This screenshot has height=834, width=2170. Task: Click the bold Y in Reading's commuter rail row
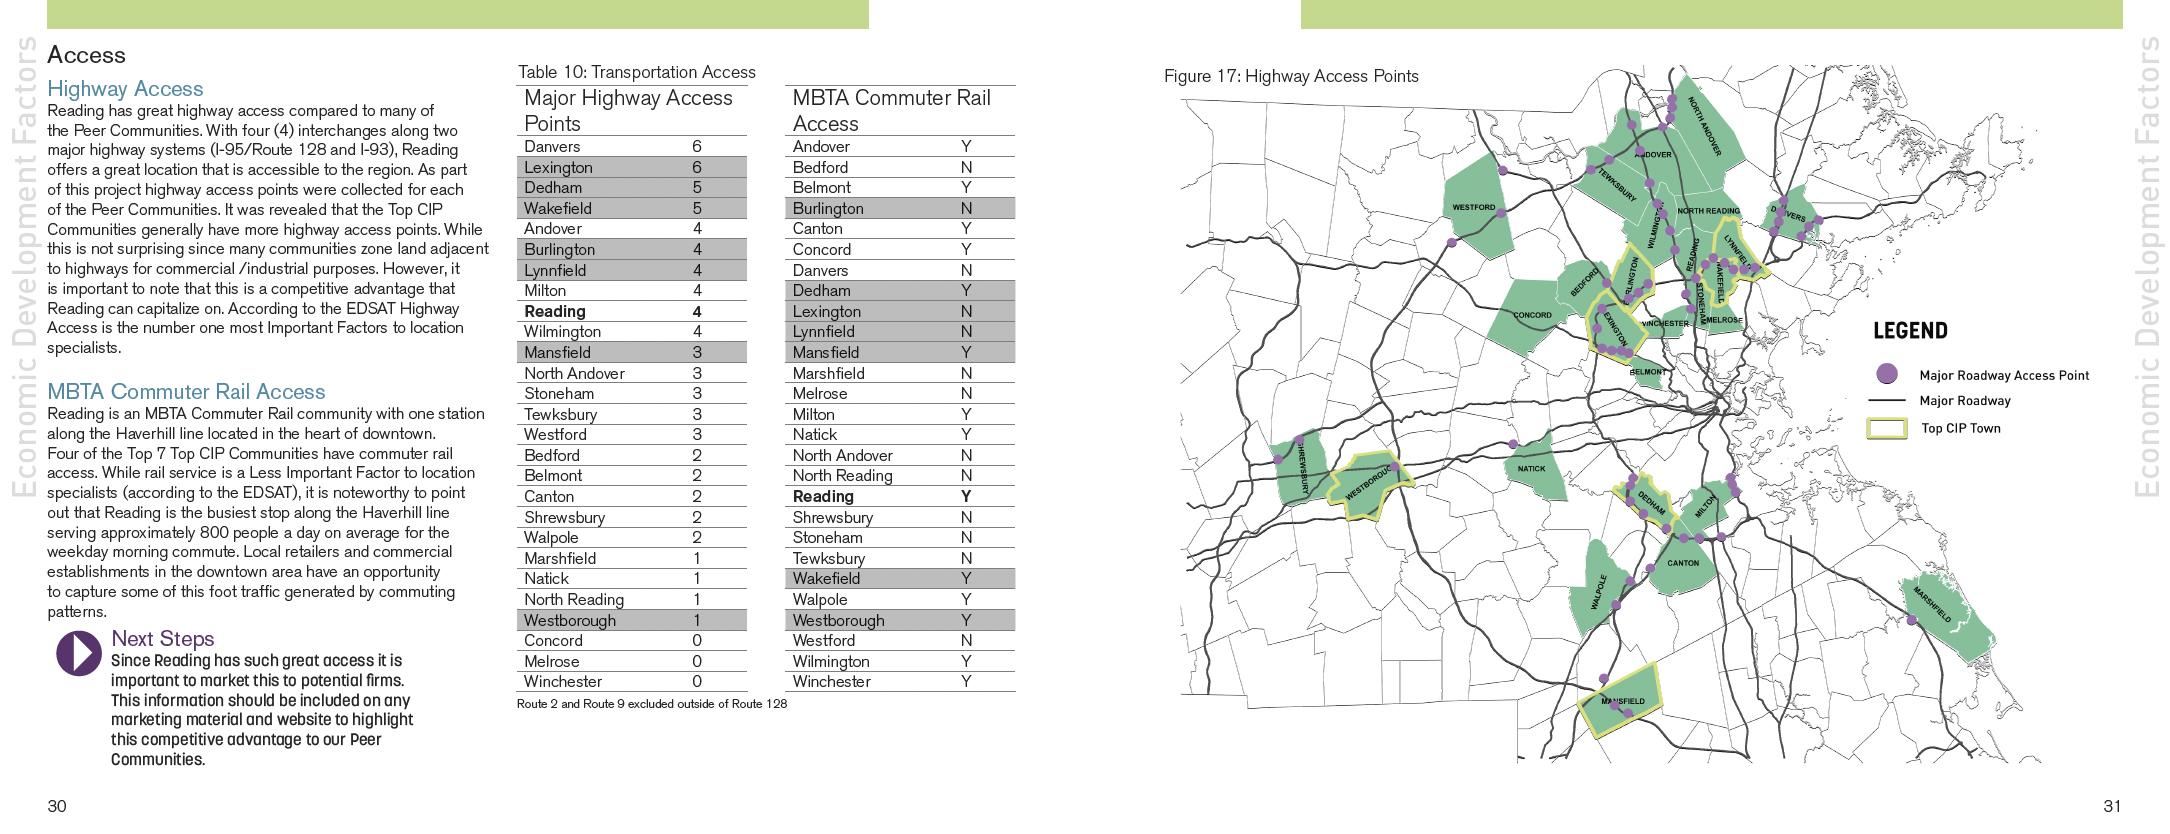[967, 497]
